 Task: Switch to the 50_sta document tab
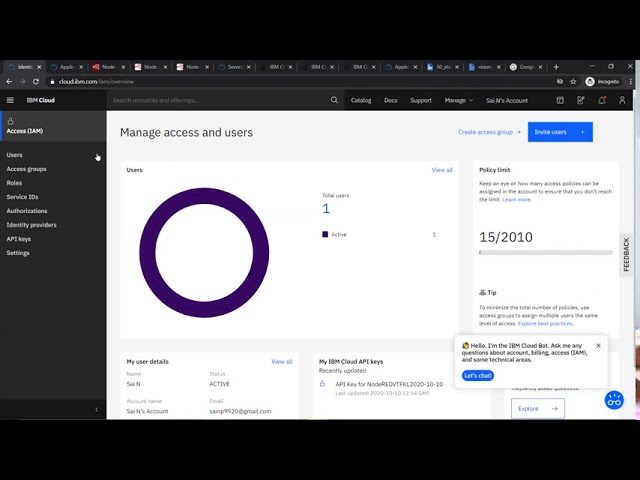442,67
